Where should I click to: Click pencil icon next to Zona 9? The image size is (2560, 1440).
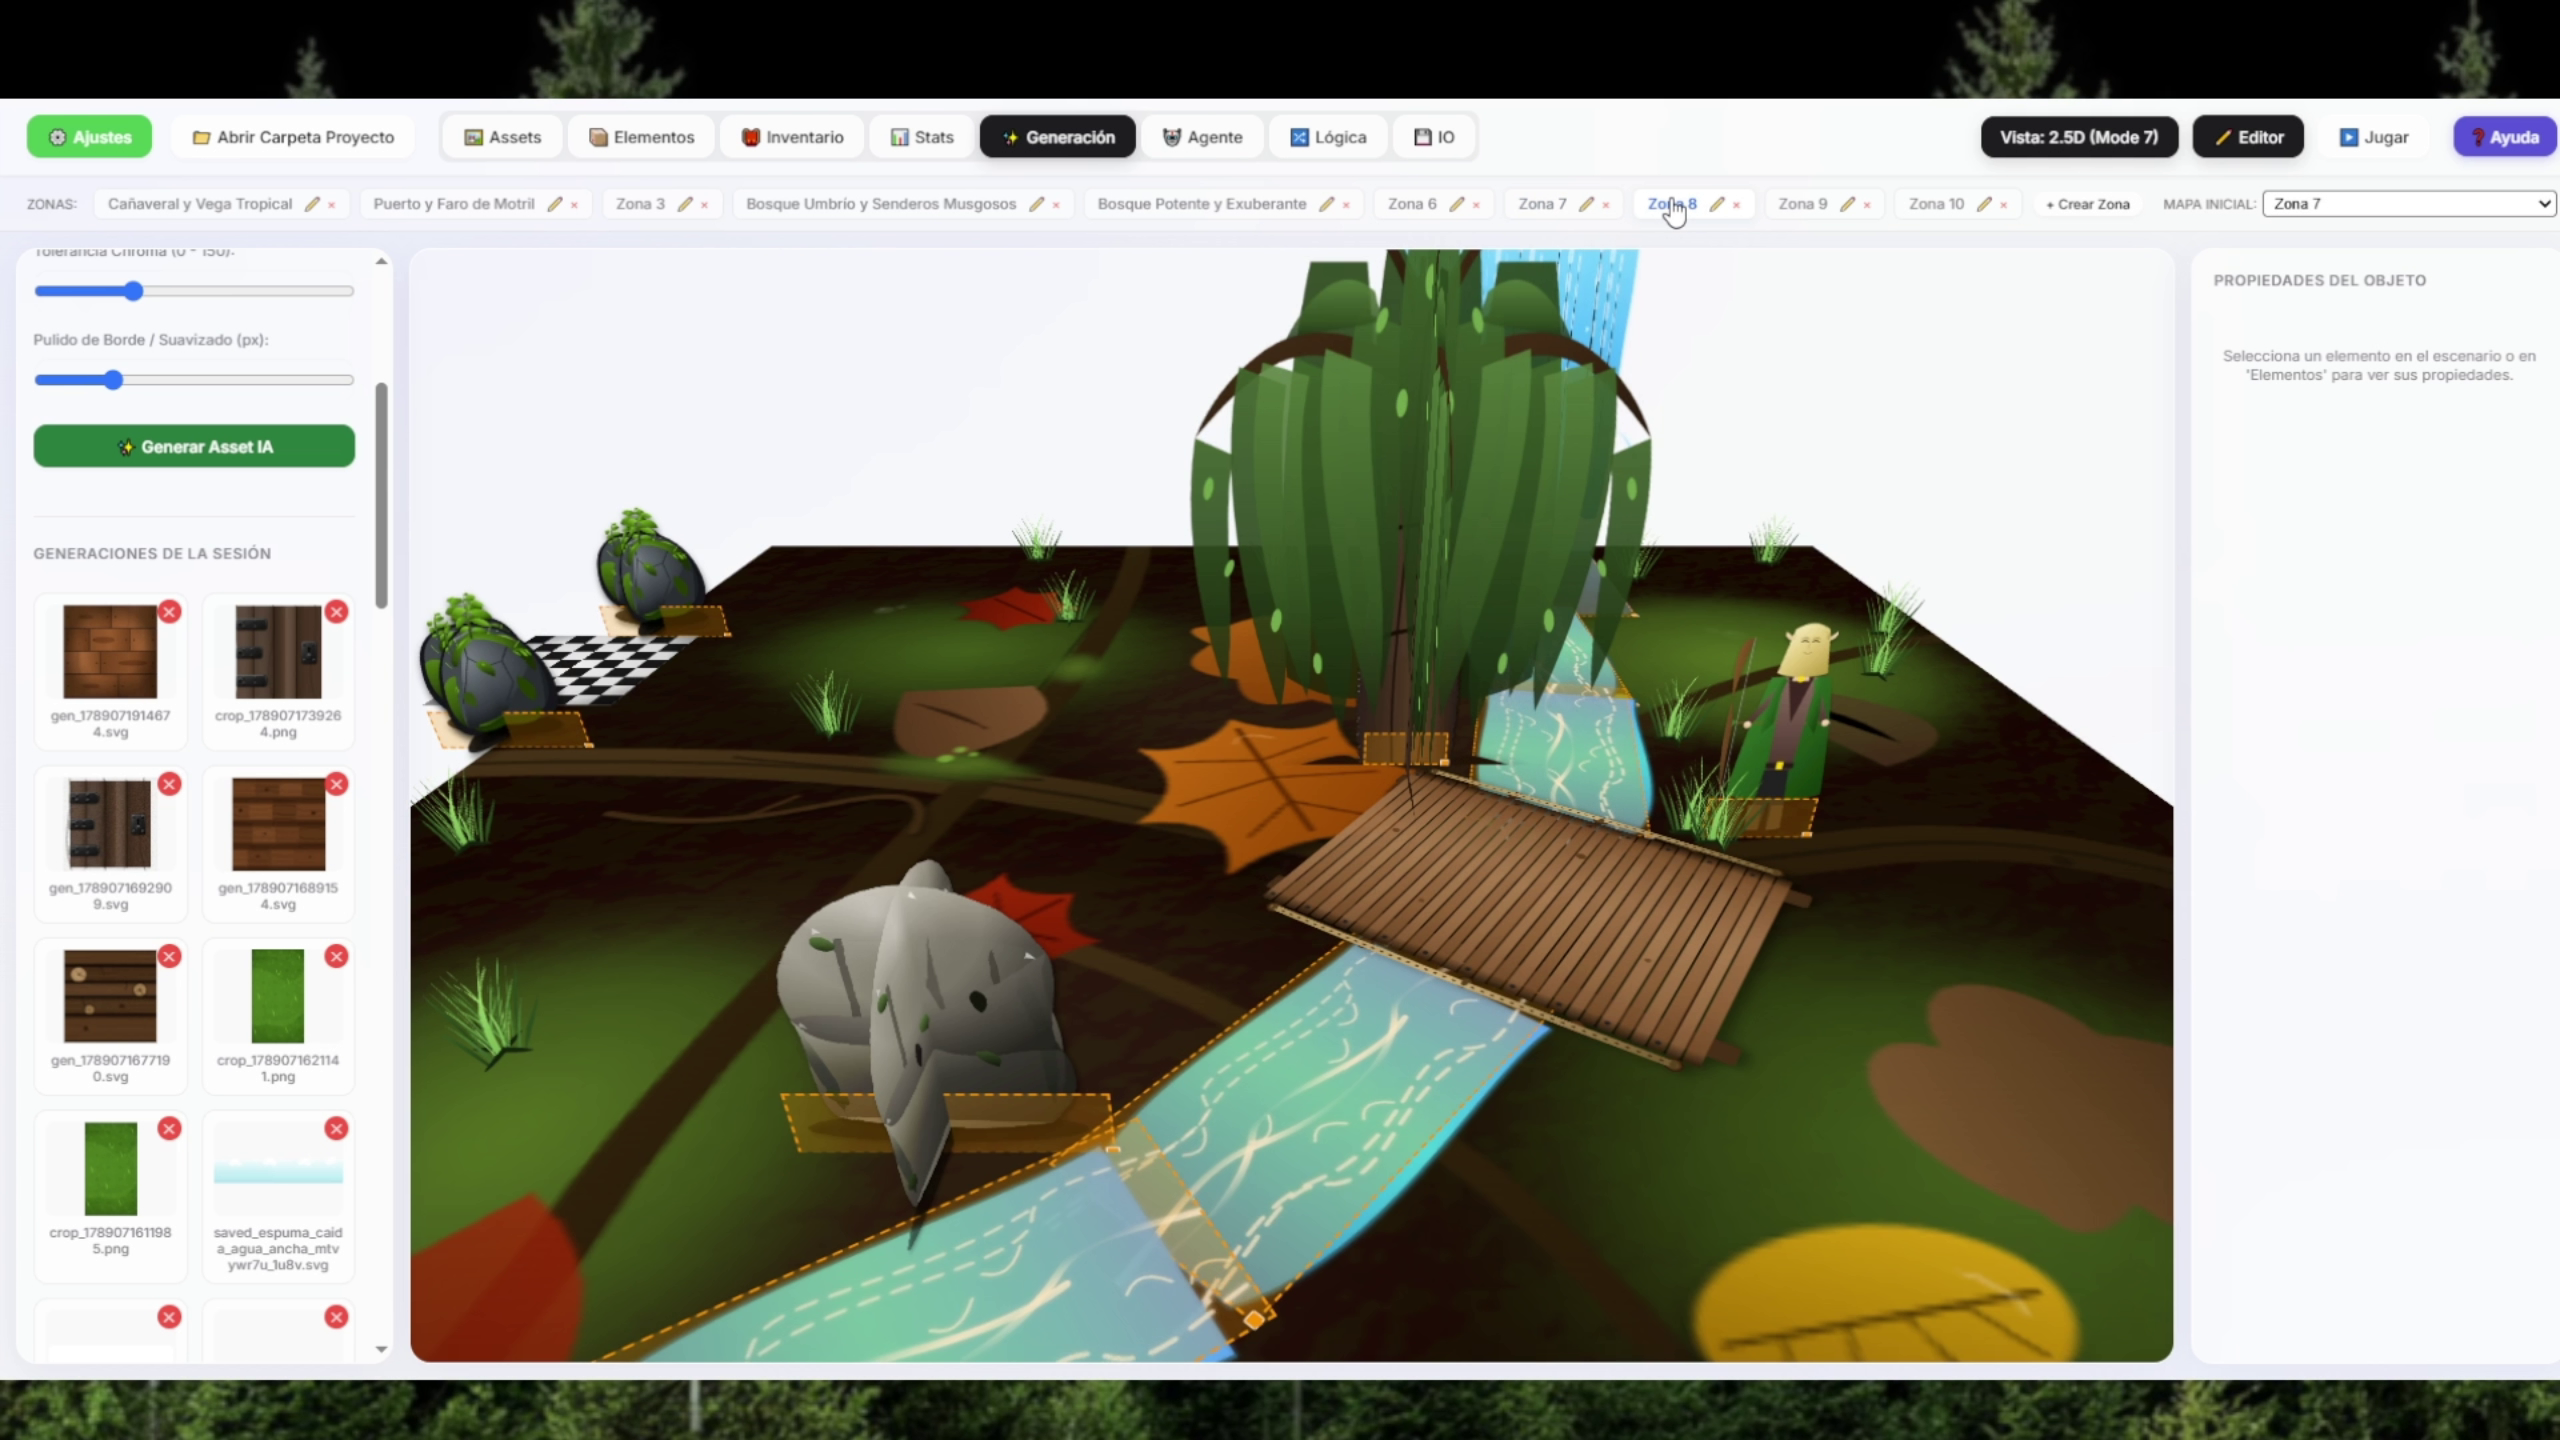[x=1848, y=204]
